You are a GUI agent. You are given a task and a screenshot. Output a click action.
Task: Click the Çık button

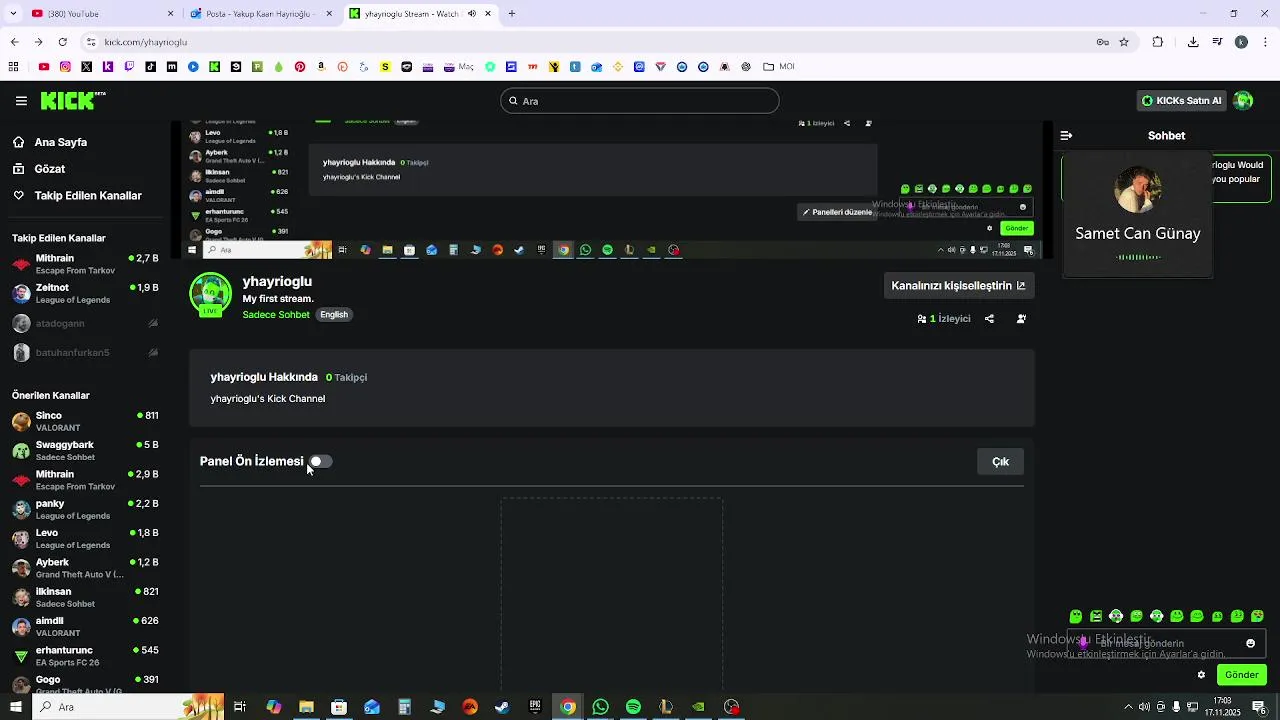click(x=1000, y=461)
